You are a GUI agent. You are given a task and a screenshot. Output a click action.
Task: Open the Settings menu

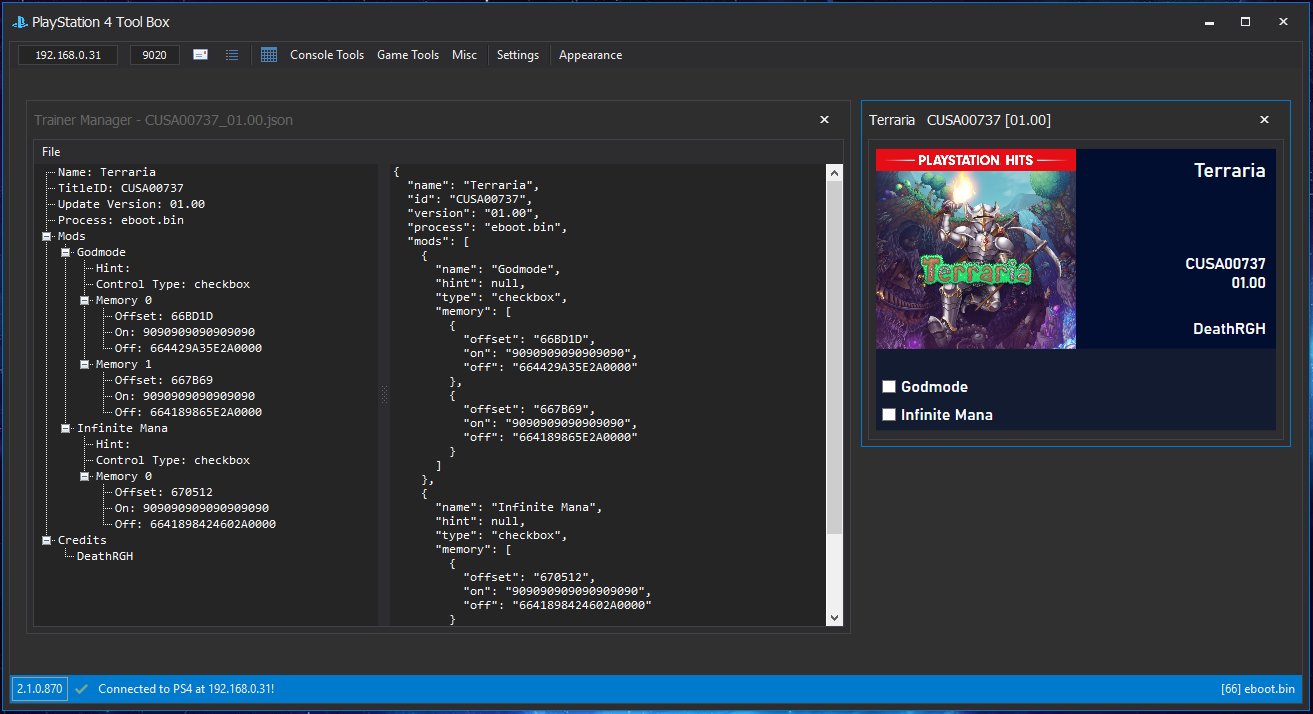point(518,55)
